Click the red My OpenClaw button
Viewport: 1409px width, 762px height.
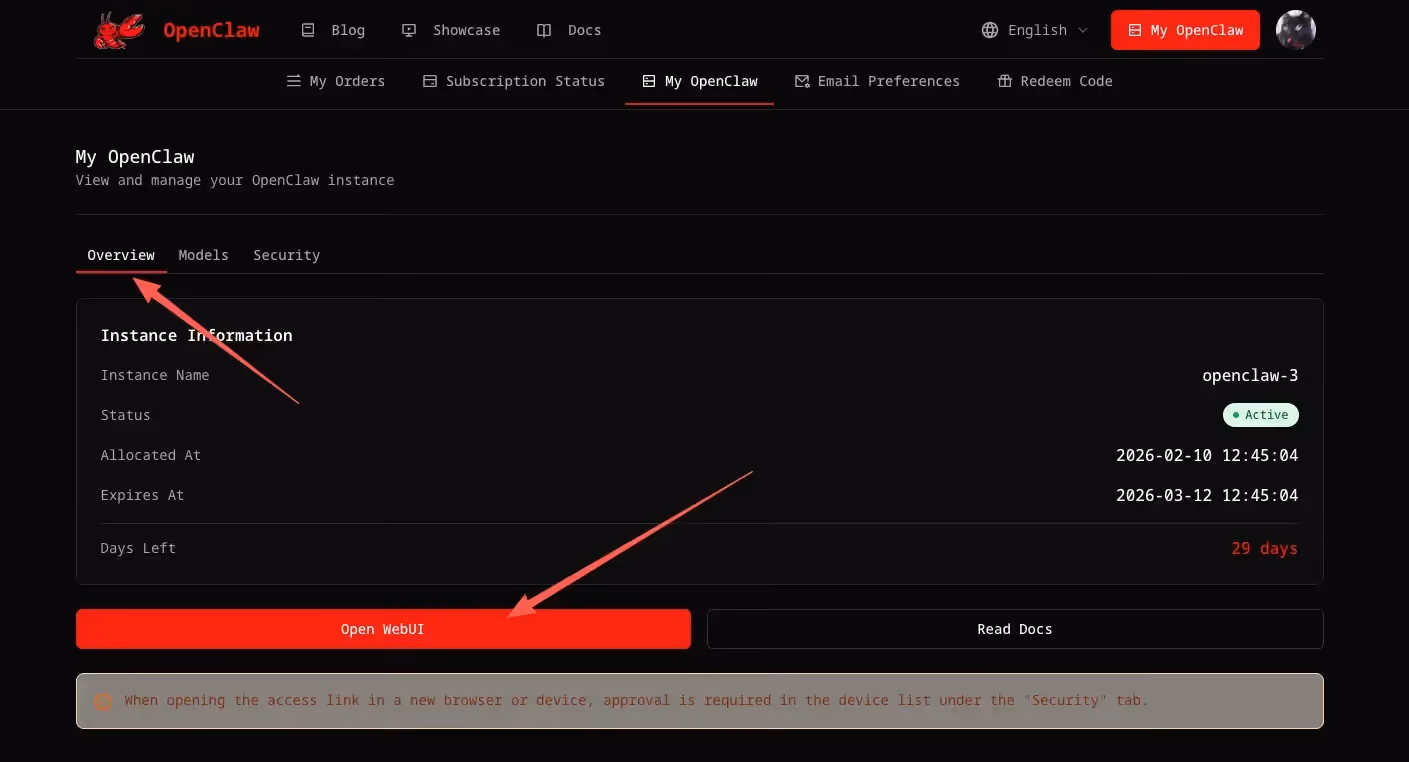pyautogui.click(x=1185, y=30)
